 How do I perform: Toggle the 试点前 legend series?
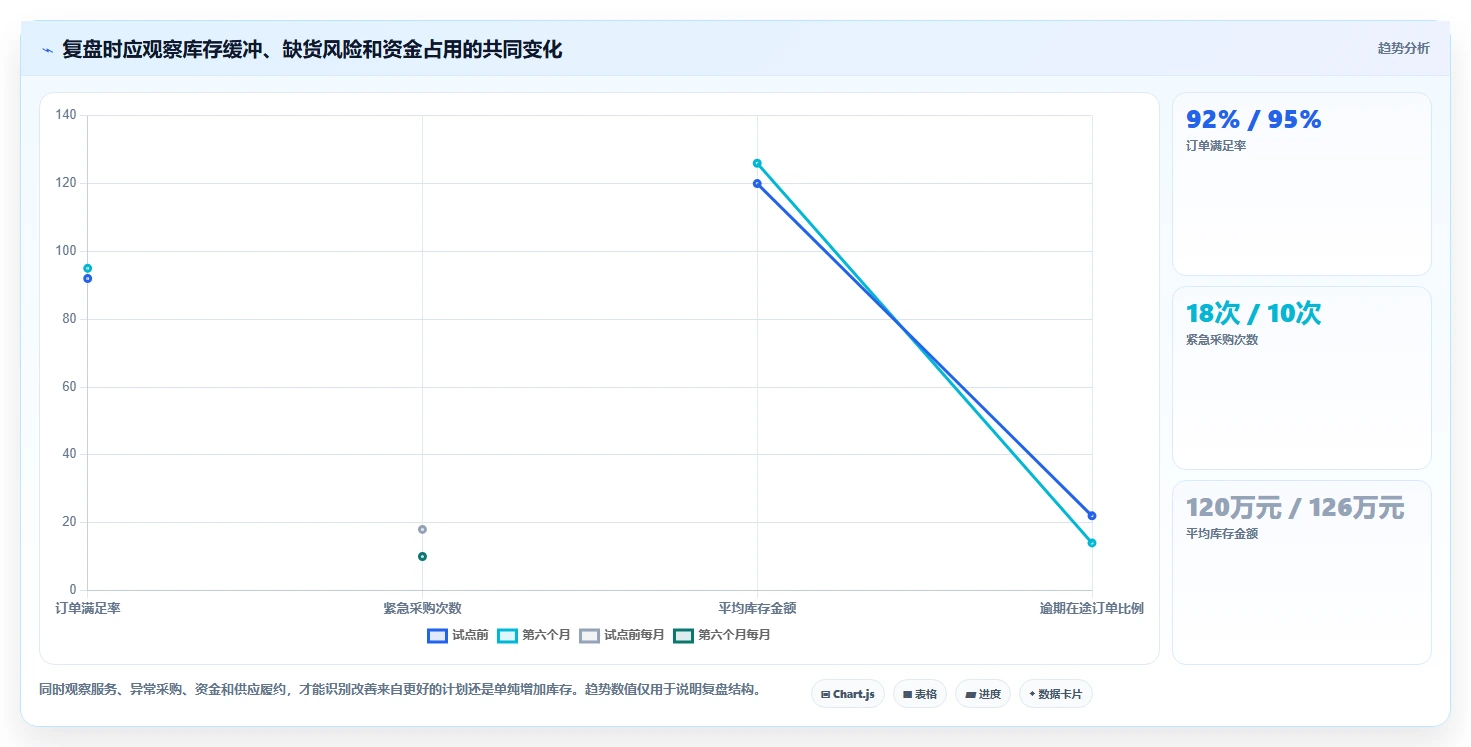click(458, 635)
